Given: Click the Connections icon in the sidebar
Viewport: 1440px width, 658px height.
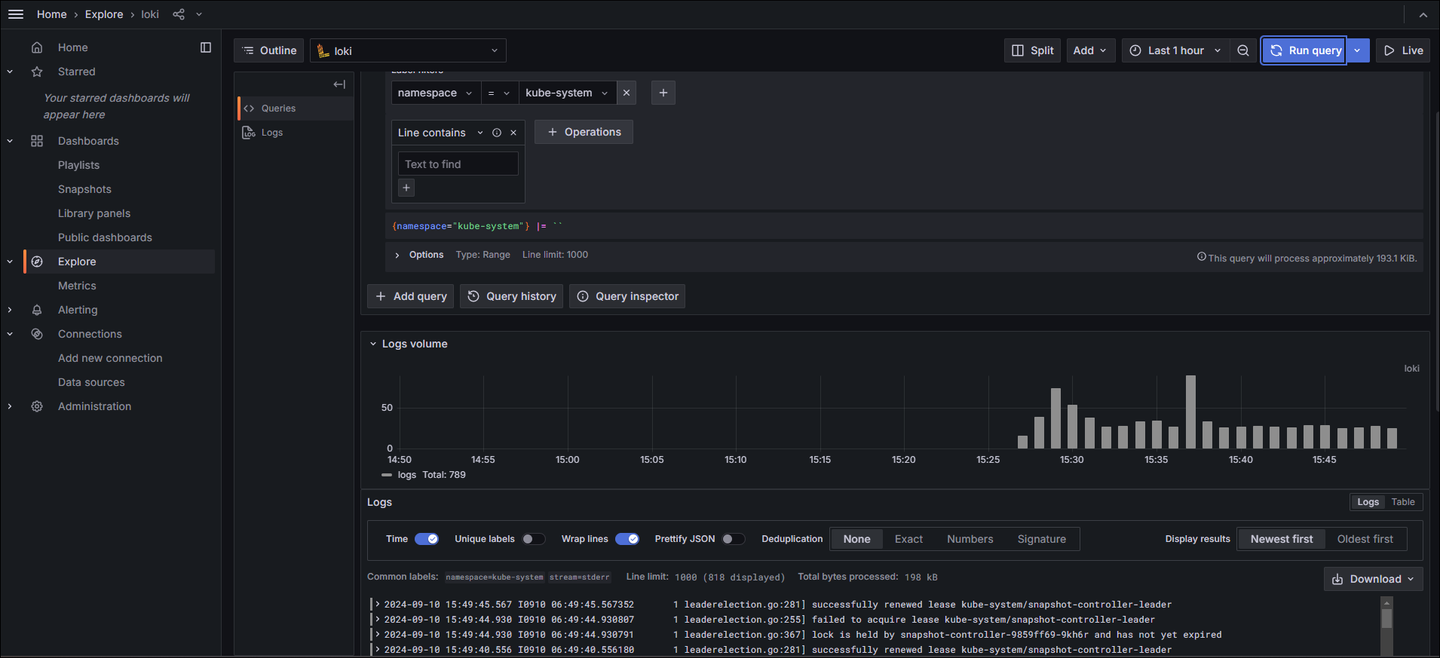Looking at the screenshot, I should (x=37, y=334).
